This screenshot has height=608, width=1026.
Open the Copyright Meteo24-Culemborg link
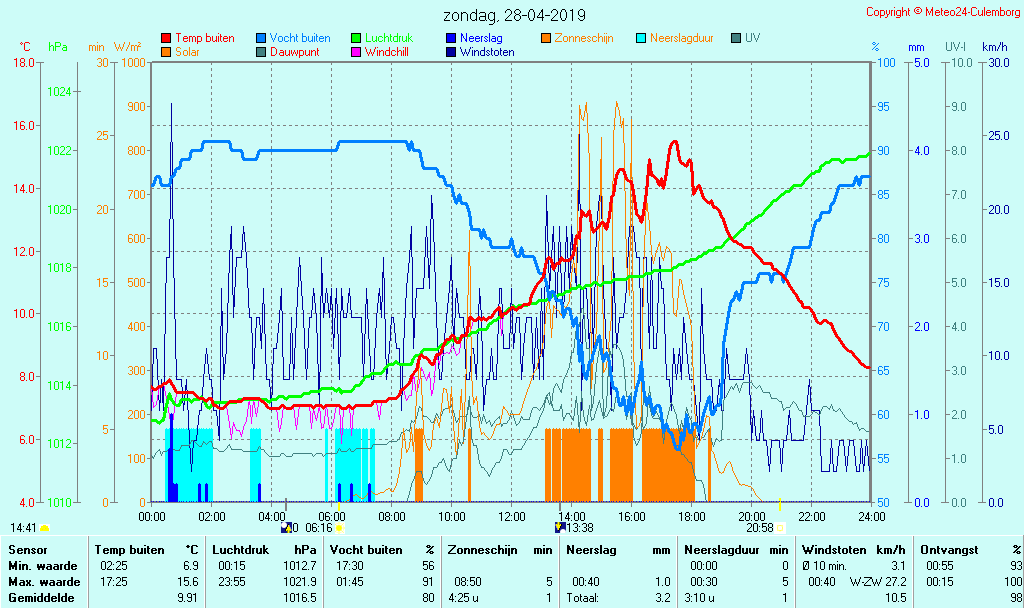[x=942, y=12]
